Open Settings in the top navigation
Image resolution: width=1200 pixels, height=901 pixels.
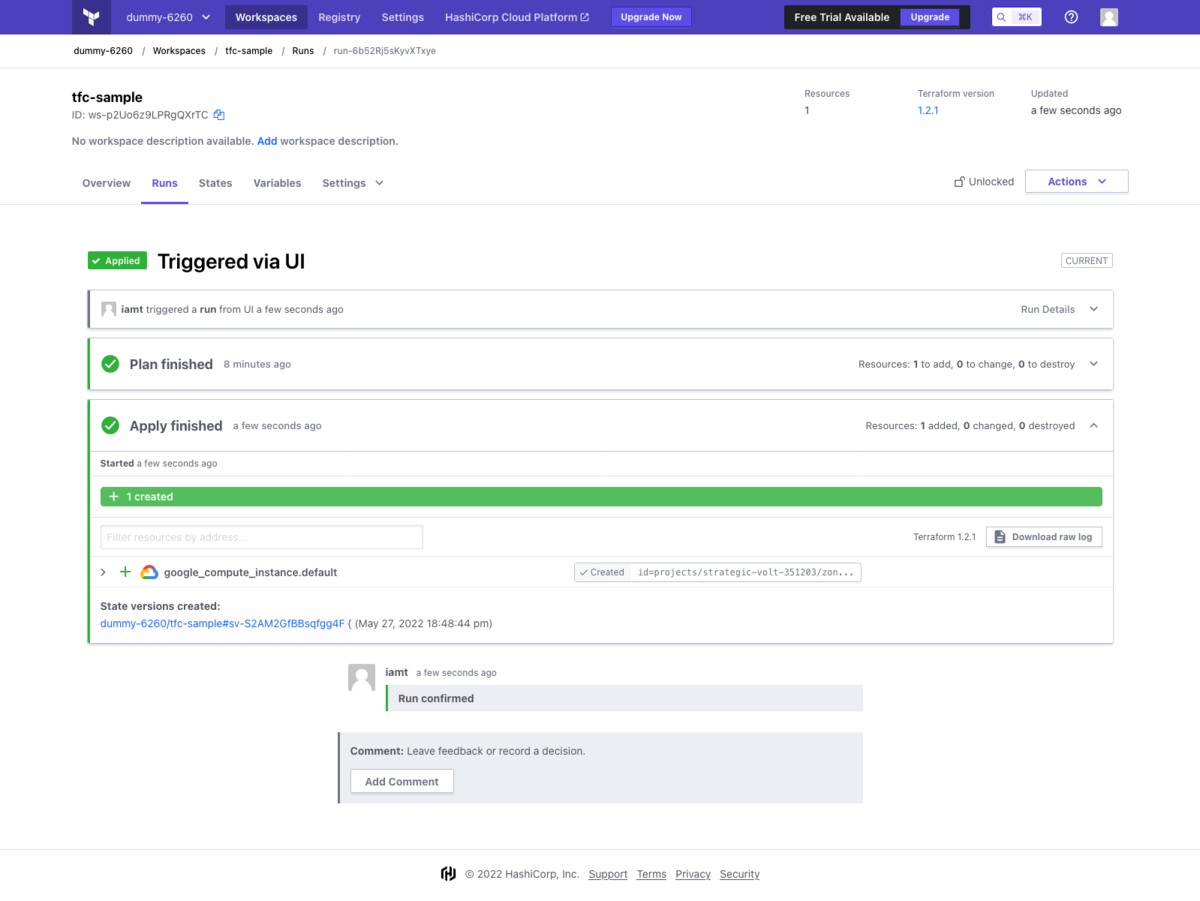point(402,17)
